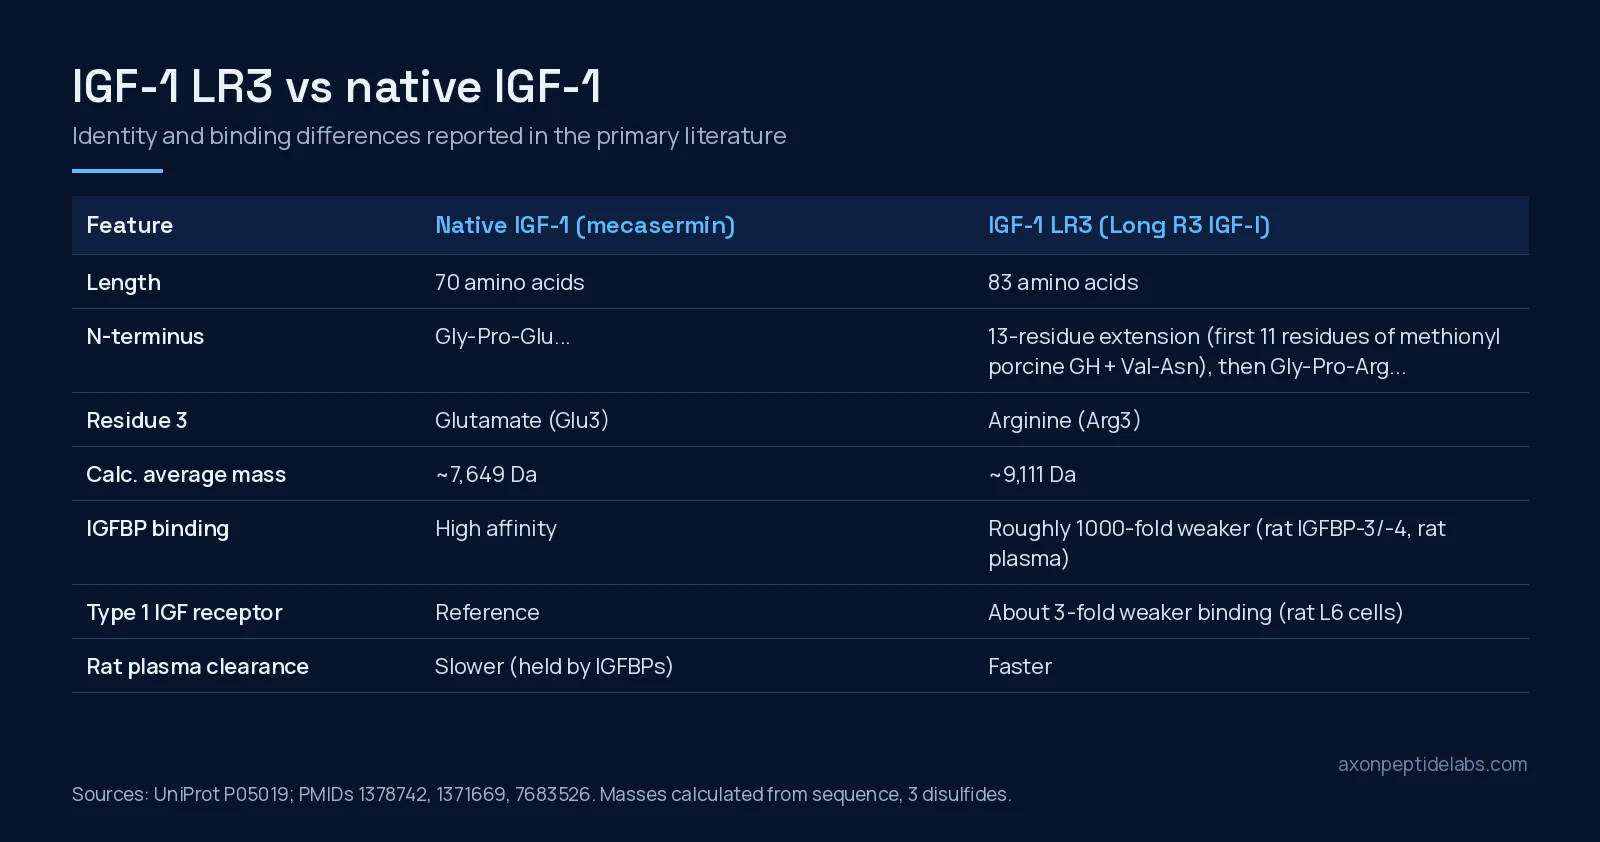Screen dimensions: 1600x842
Task: Select the 'Arginine (Arg3)' cell
Action: click(1064, 421)
